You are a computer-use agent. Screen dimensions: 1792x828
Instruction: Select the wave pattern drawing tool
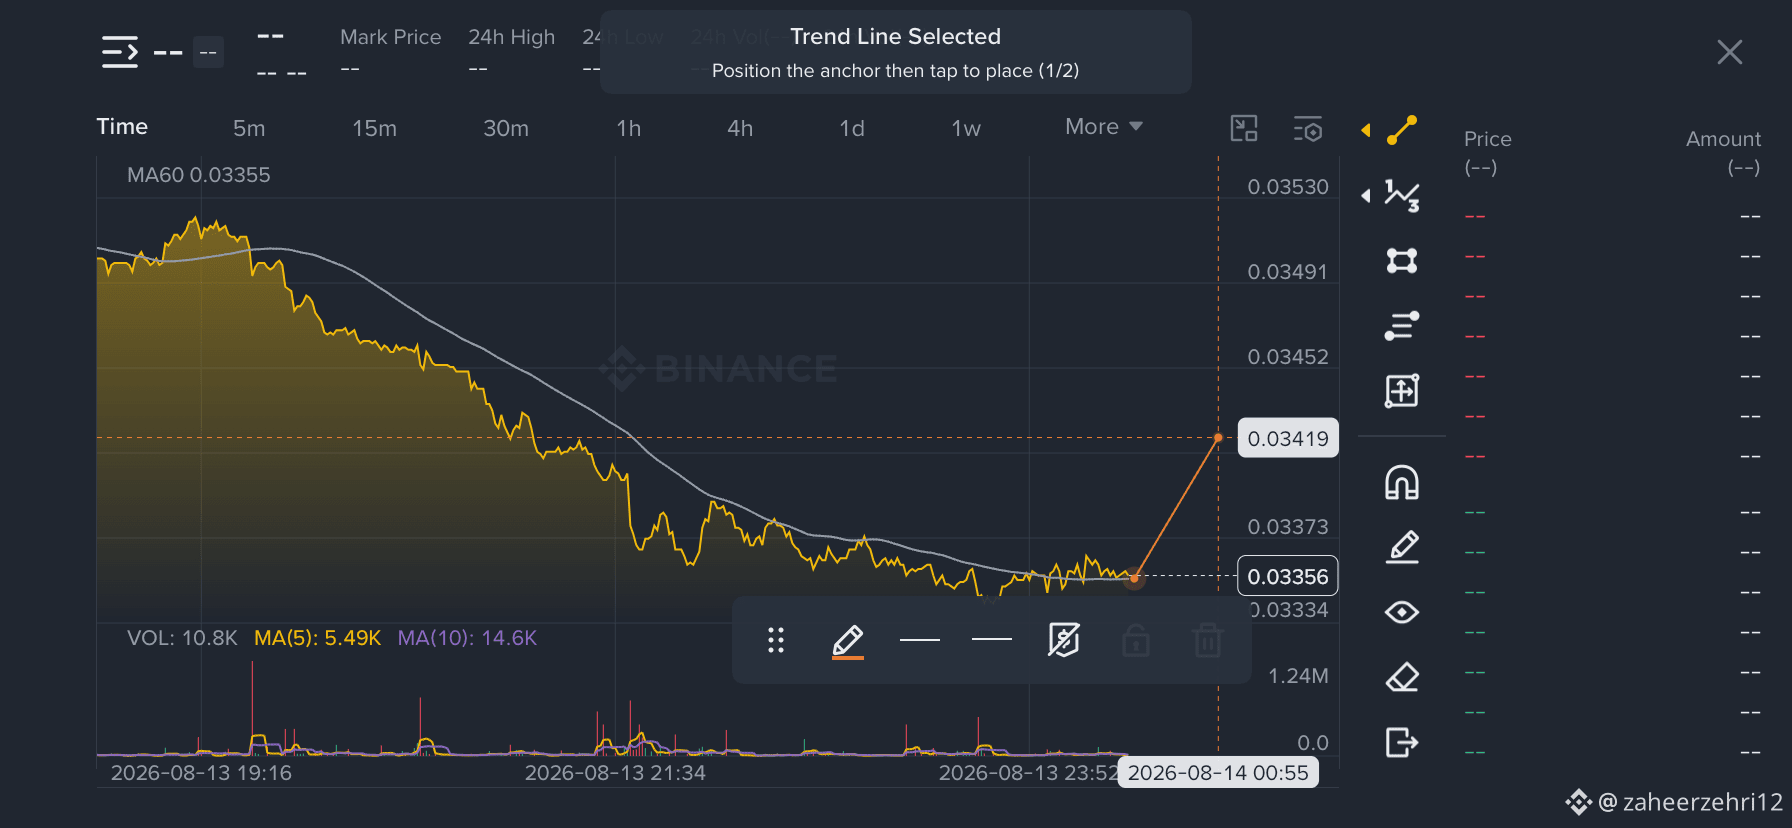point(1402,196)
